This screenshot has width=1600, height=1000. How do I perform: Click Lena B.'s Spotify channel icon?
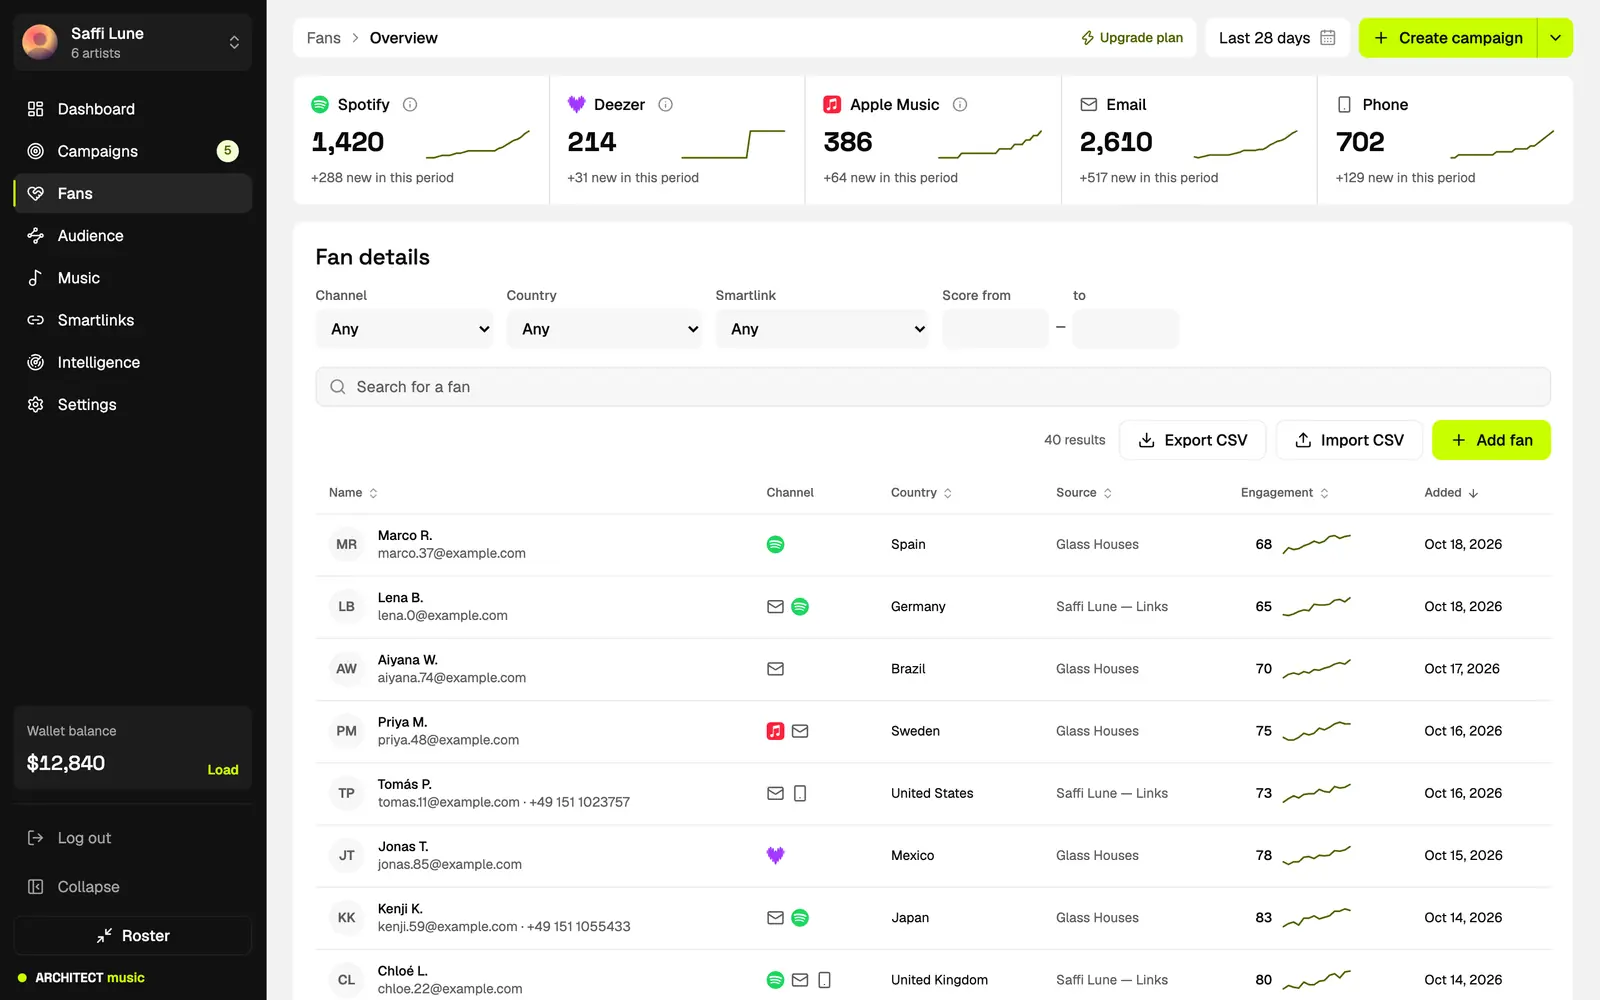tap(800, 607)
